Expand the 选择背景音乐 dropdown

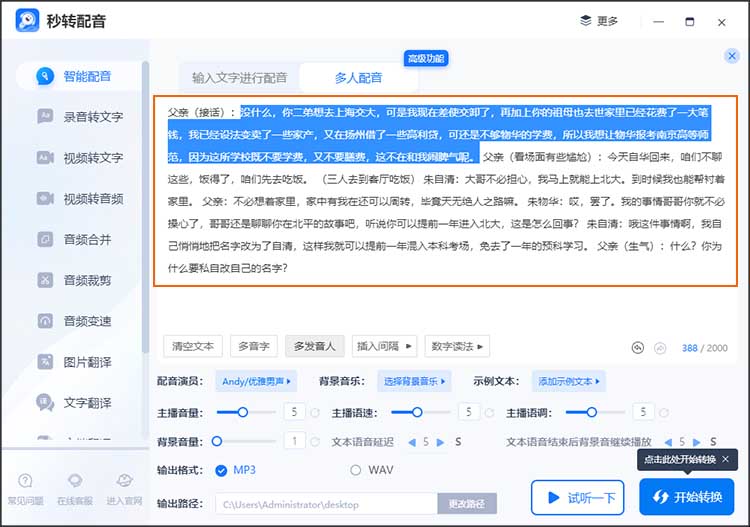(x=414, y=381)
